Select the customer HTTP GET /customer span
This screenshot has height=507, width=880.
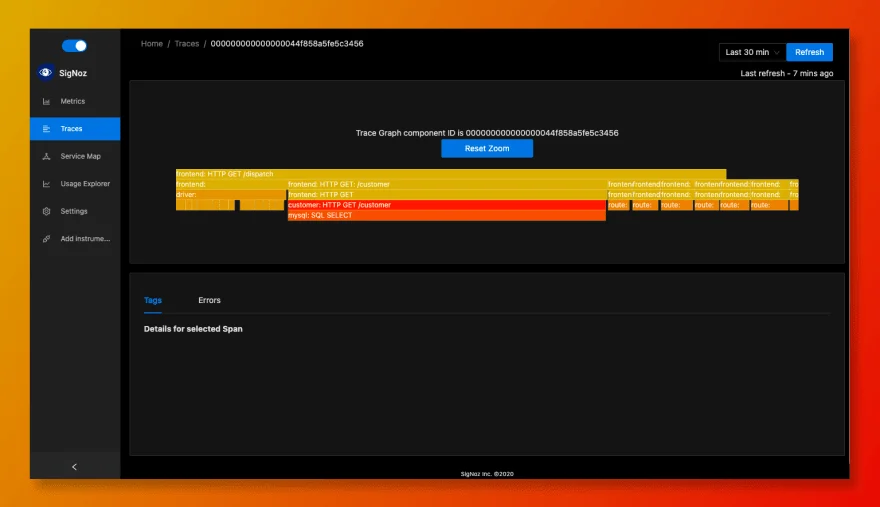coord(447,205)
